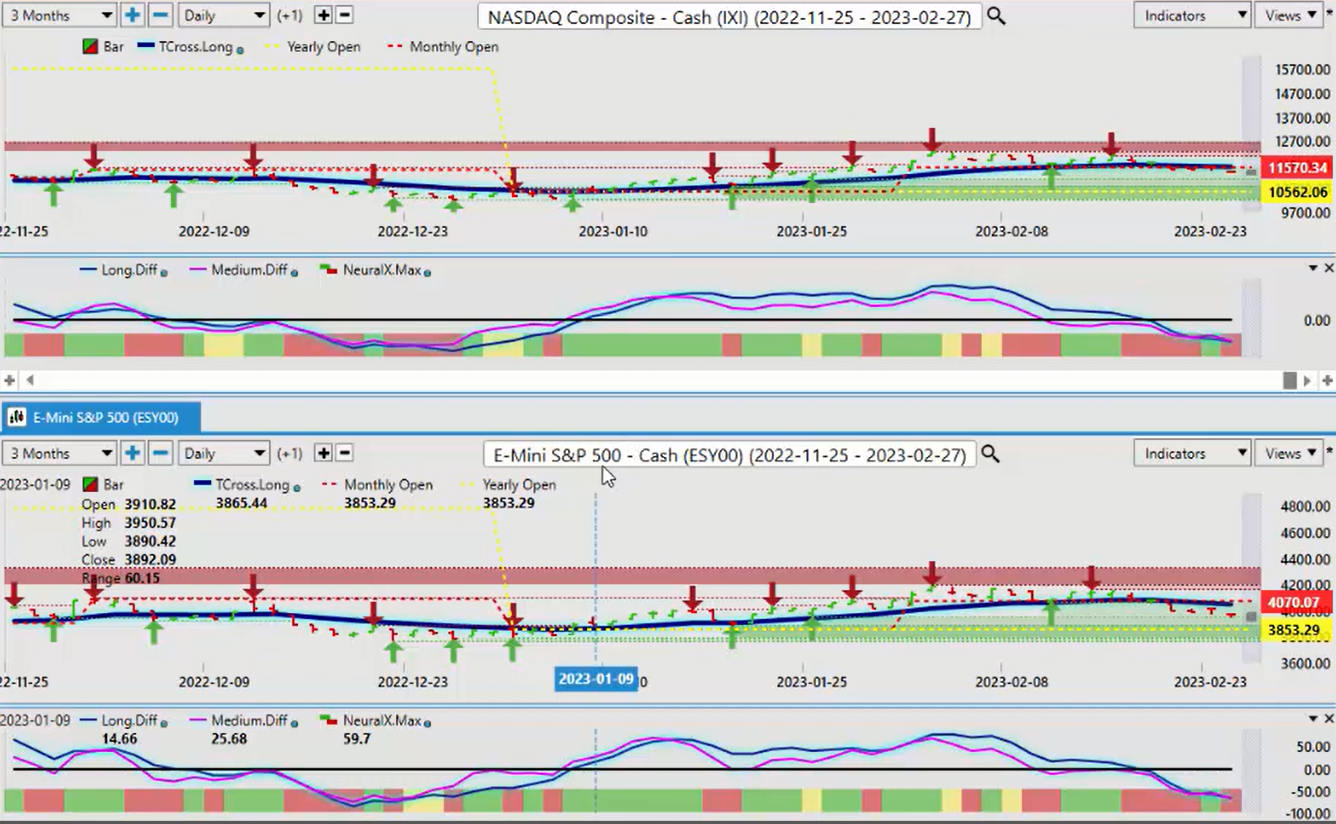
Task: Close NASDAQ indicator subpanel with X
Action: point(1329,269)
